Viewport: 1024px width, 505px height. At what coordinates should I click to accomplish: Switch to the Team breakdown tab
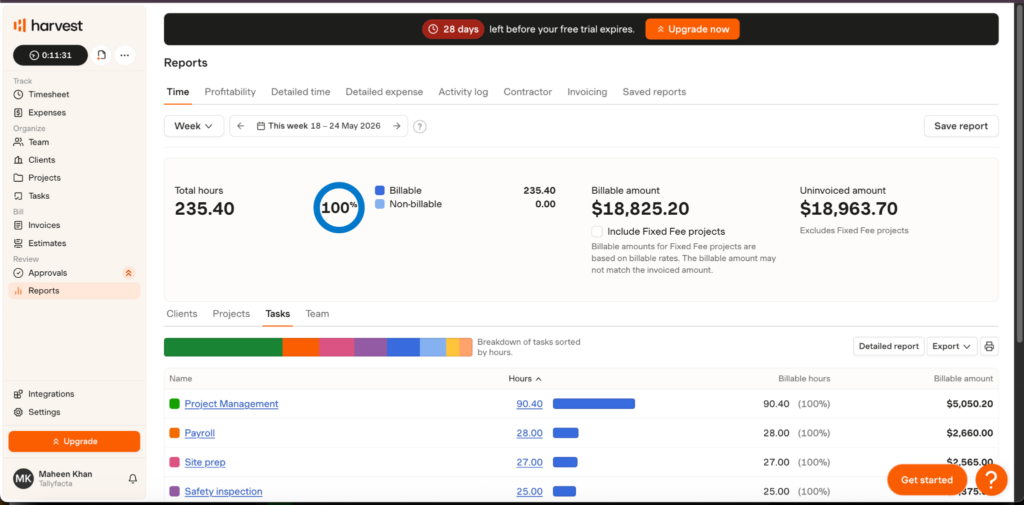click(317, 314)
